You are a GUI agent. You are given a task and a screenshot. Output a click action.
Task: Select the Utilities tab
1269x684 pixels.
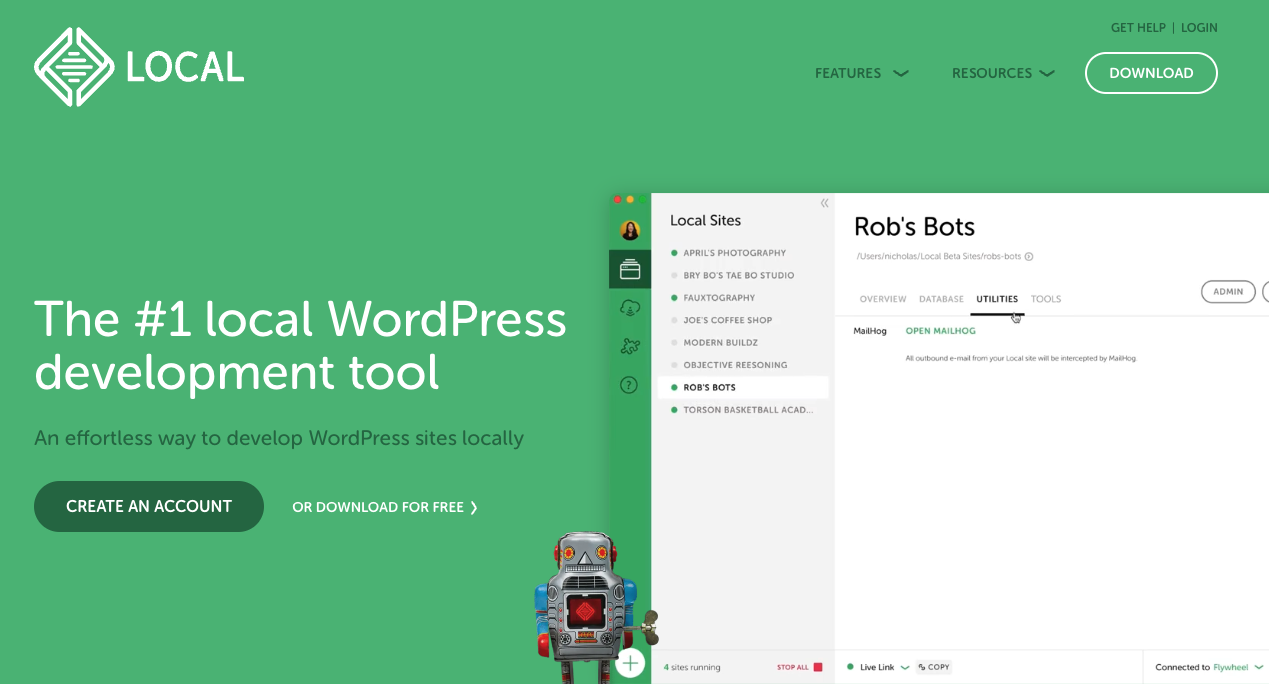tap(997, 299)
